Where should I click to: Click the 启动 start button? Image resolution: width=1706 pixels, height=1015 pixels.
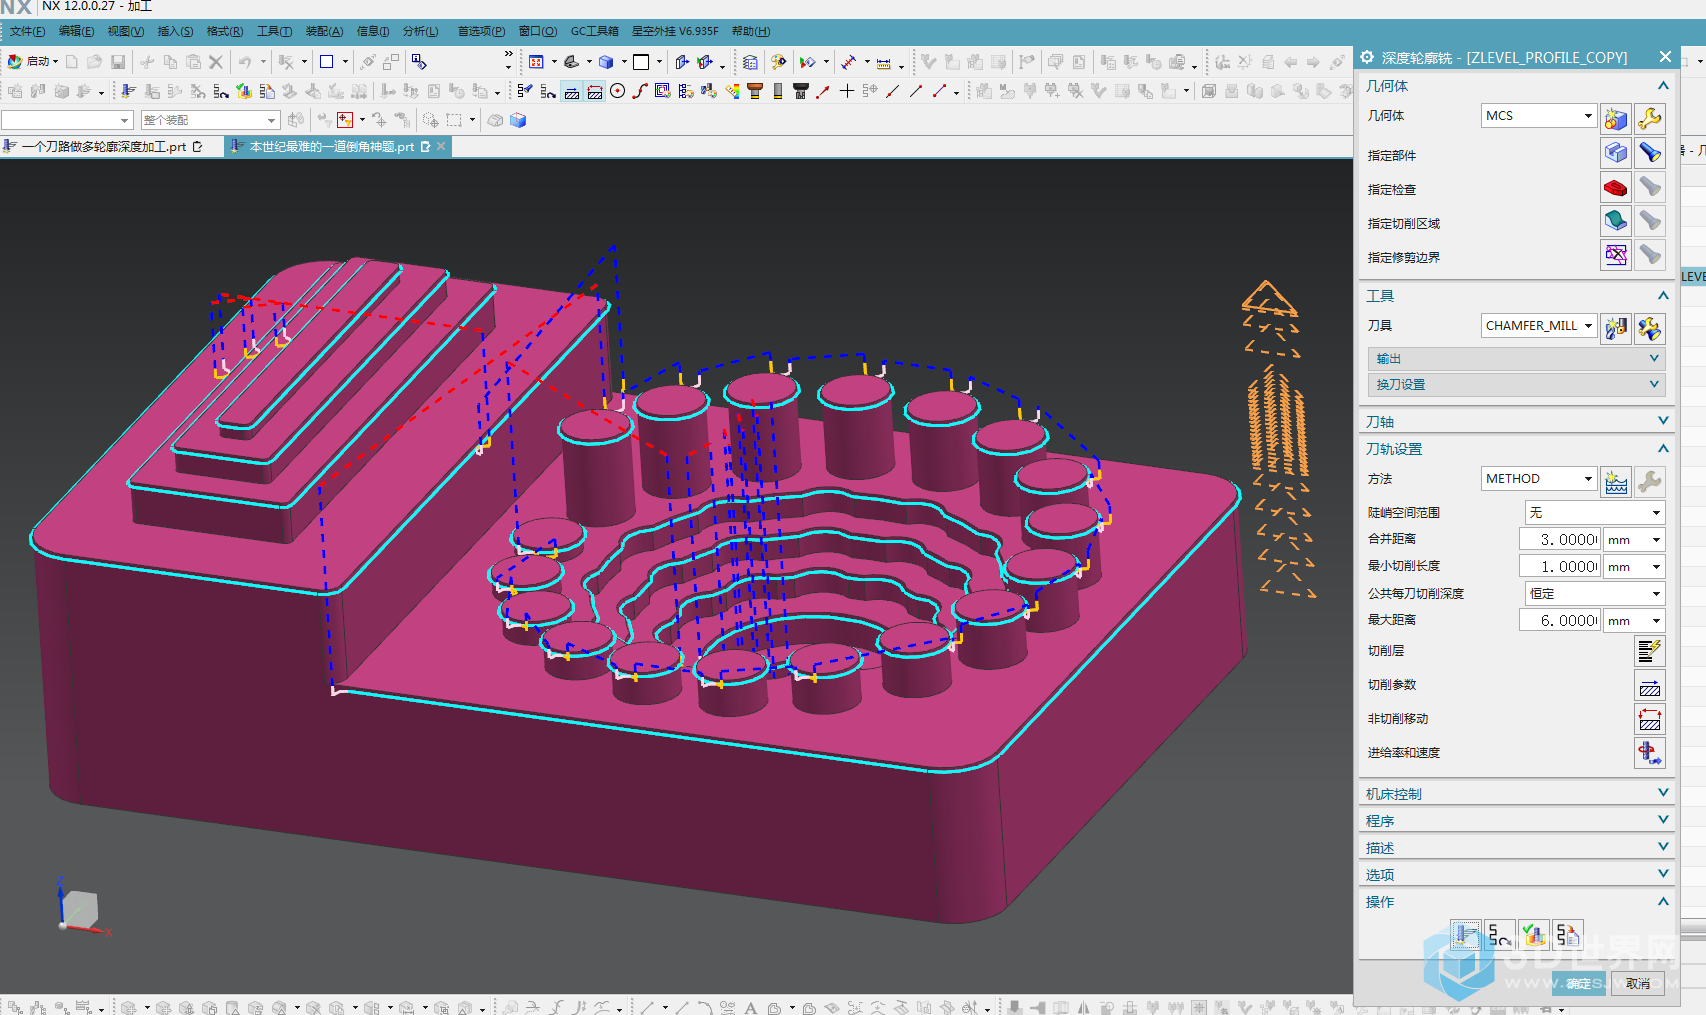[32, 62]
